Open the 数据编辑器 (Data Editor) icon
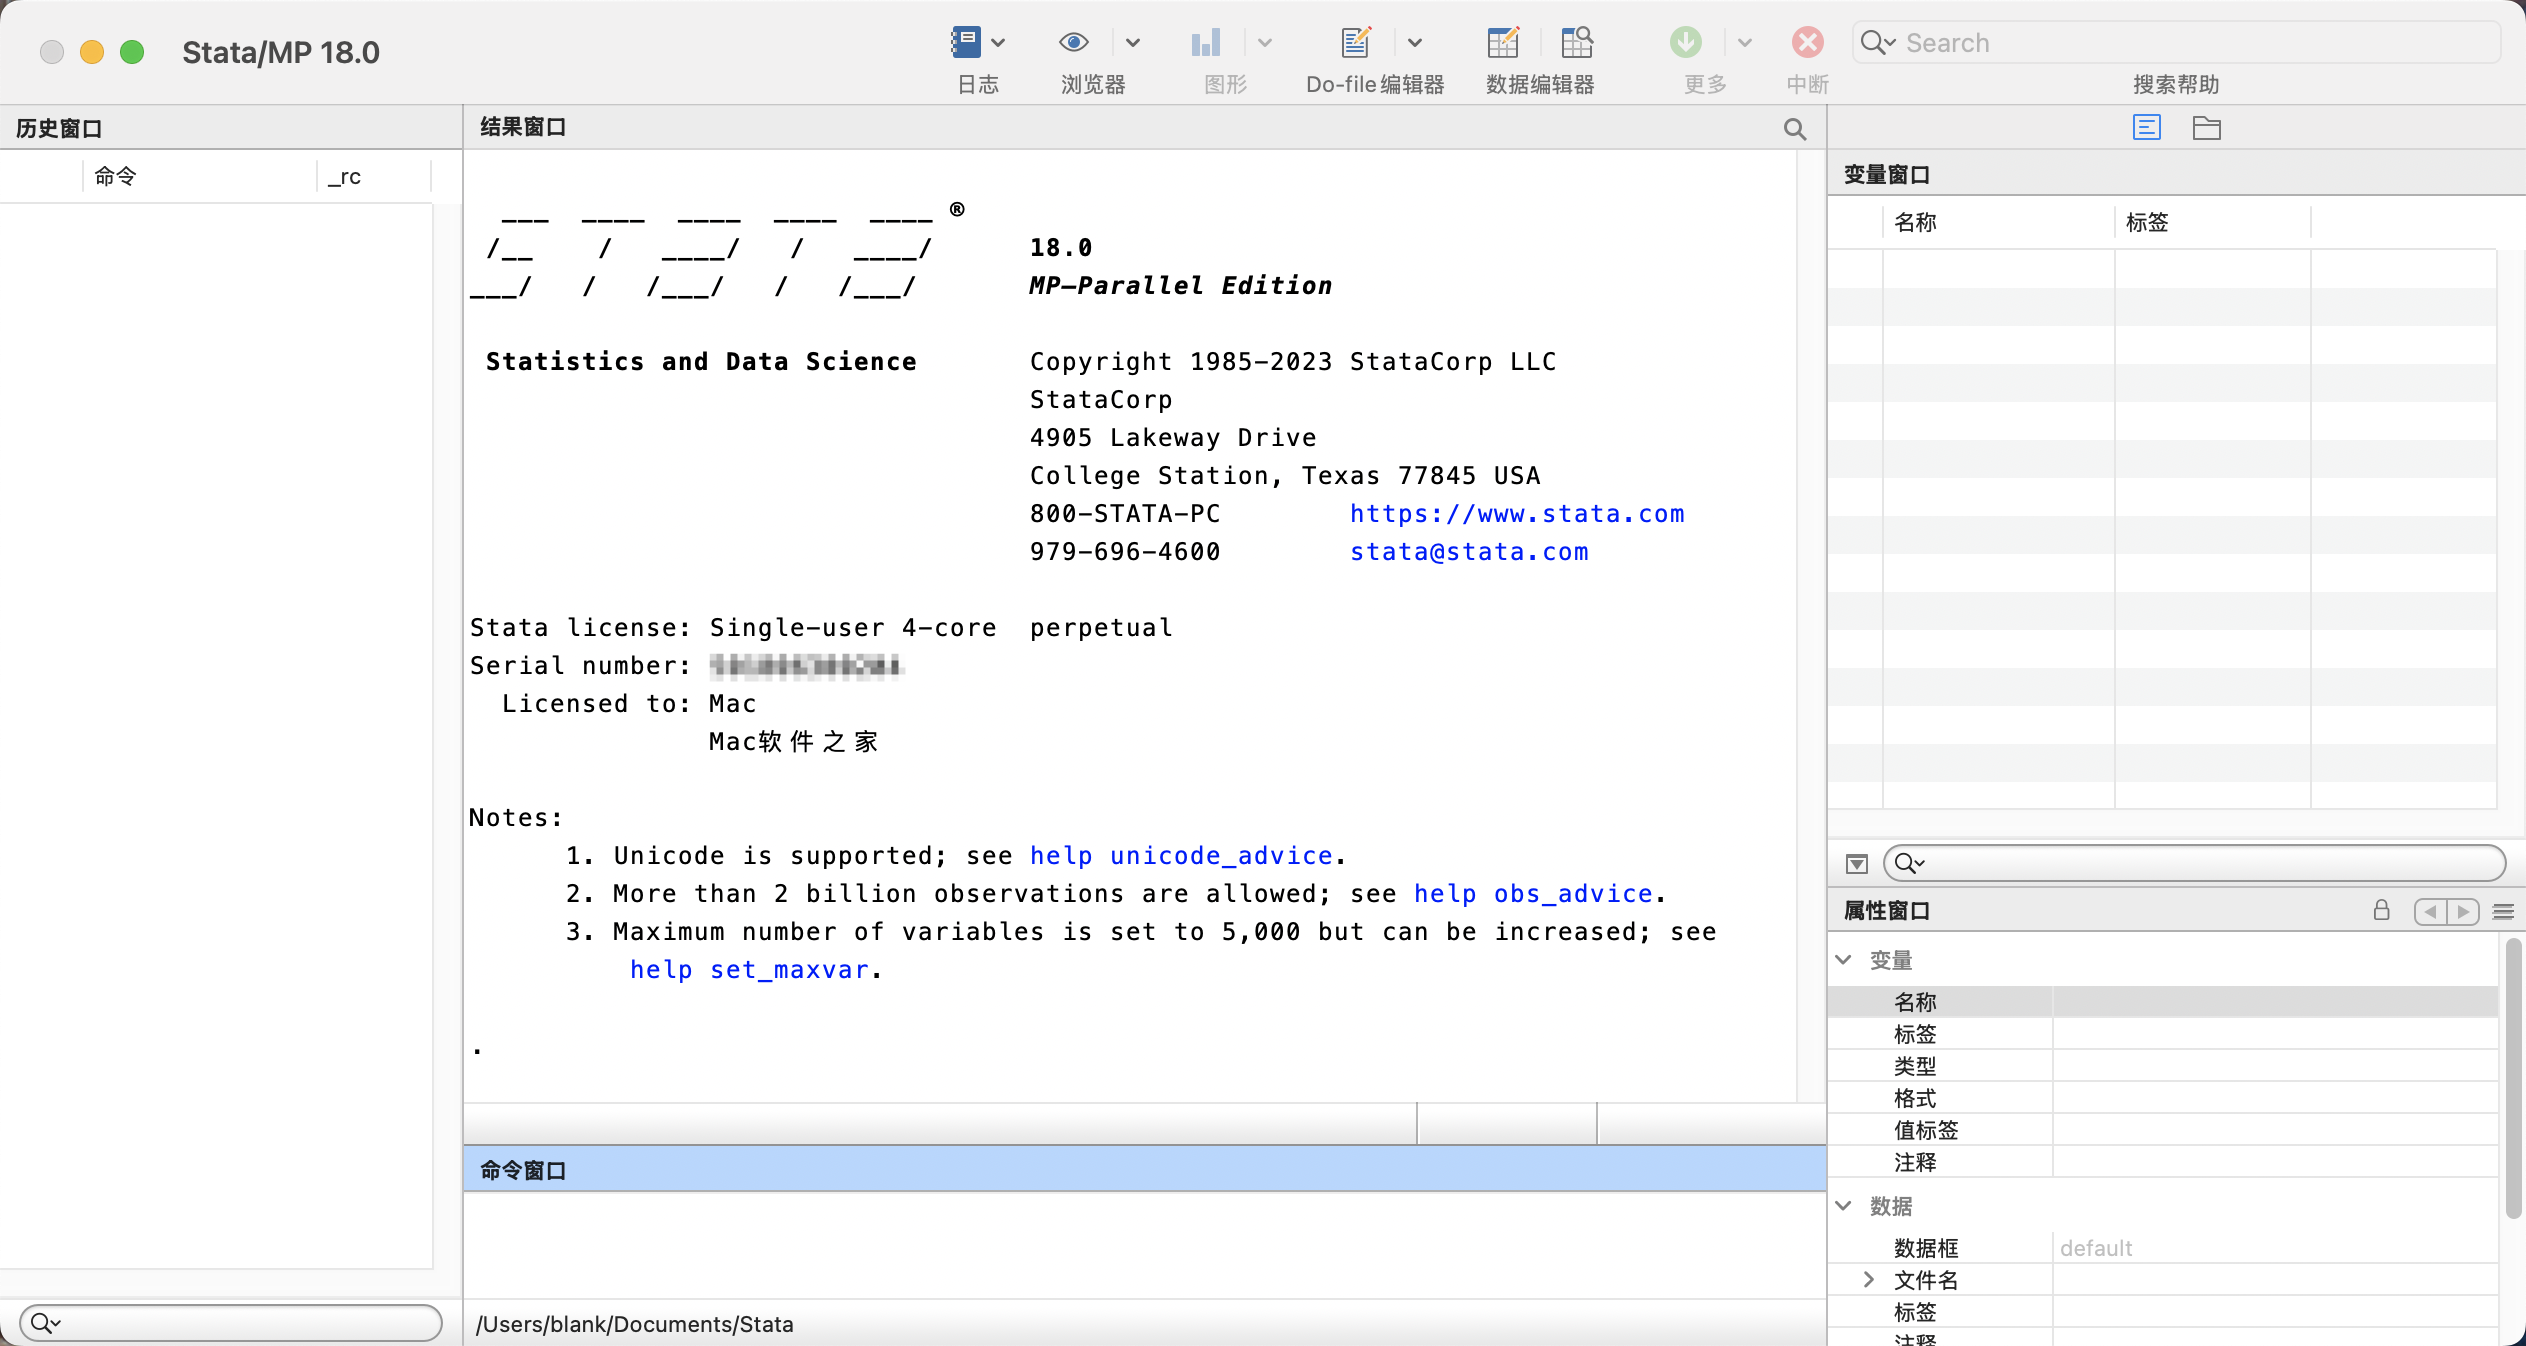The width and height of the screenshot is (2526, 1346). [1502, 42]
